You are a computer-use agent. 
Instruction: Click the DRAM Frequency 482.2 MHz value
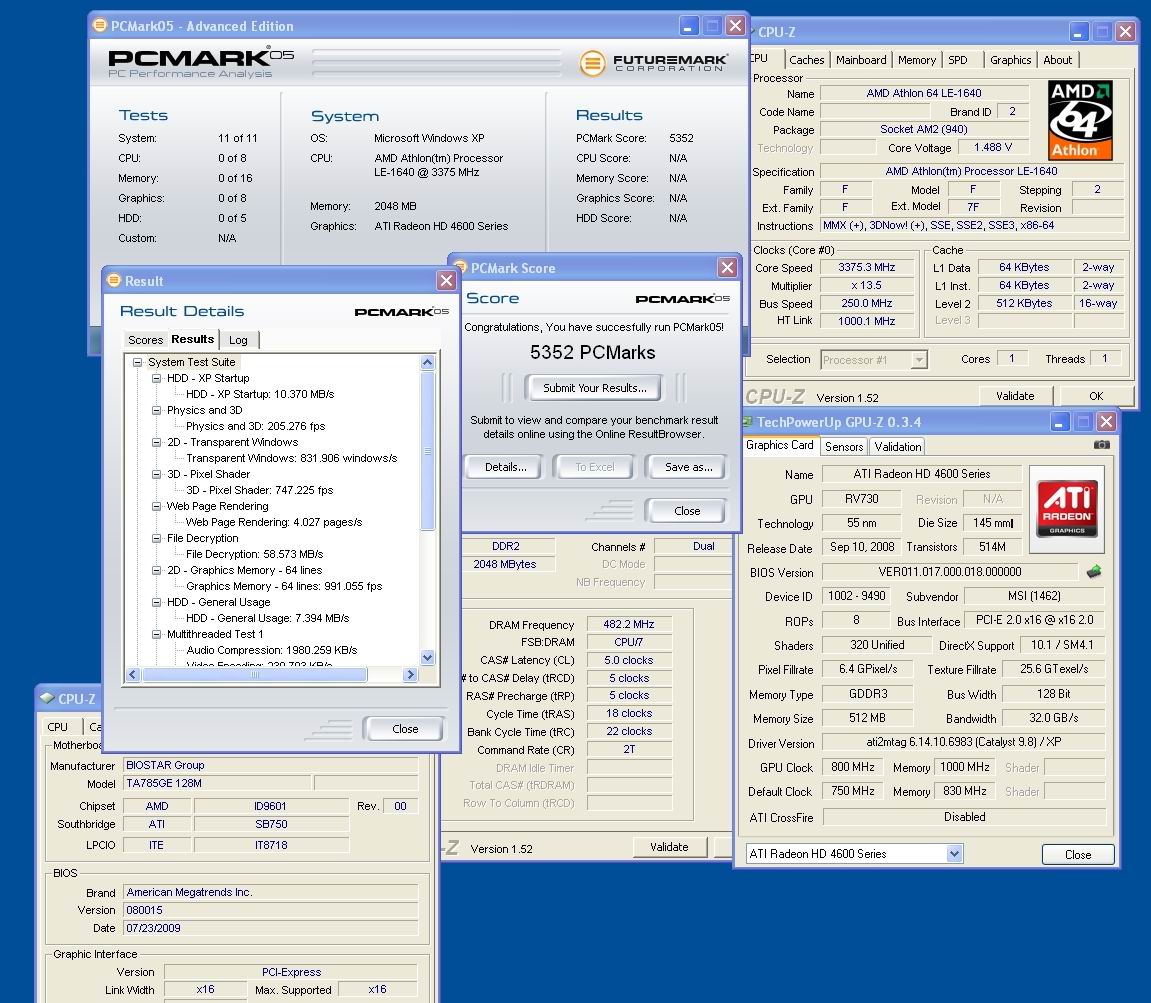[x=628, y=624]
